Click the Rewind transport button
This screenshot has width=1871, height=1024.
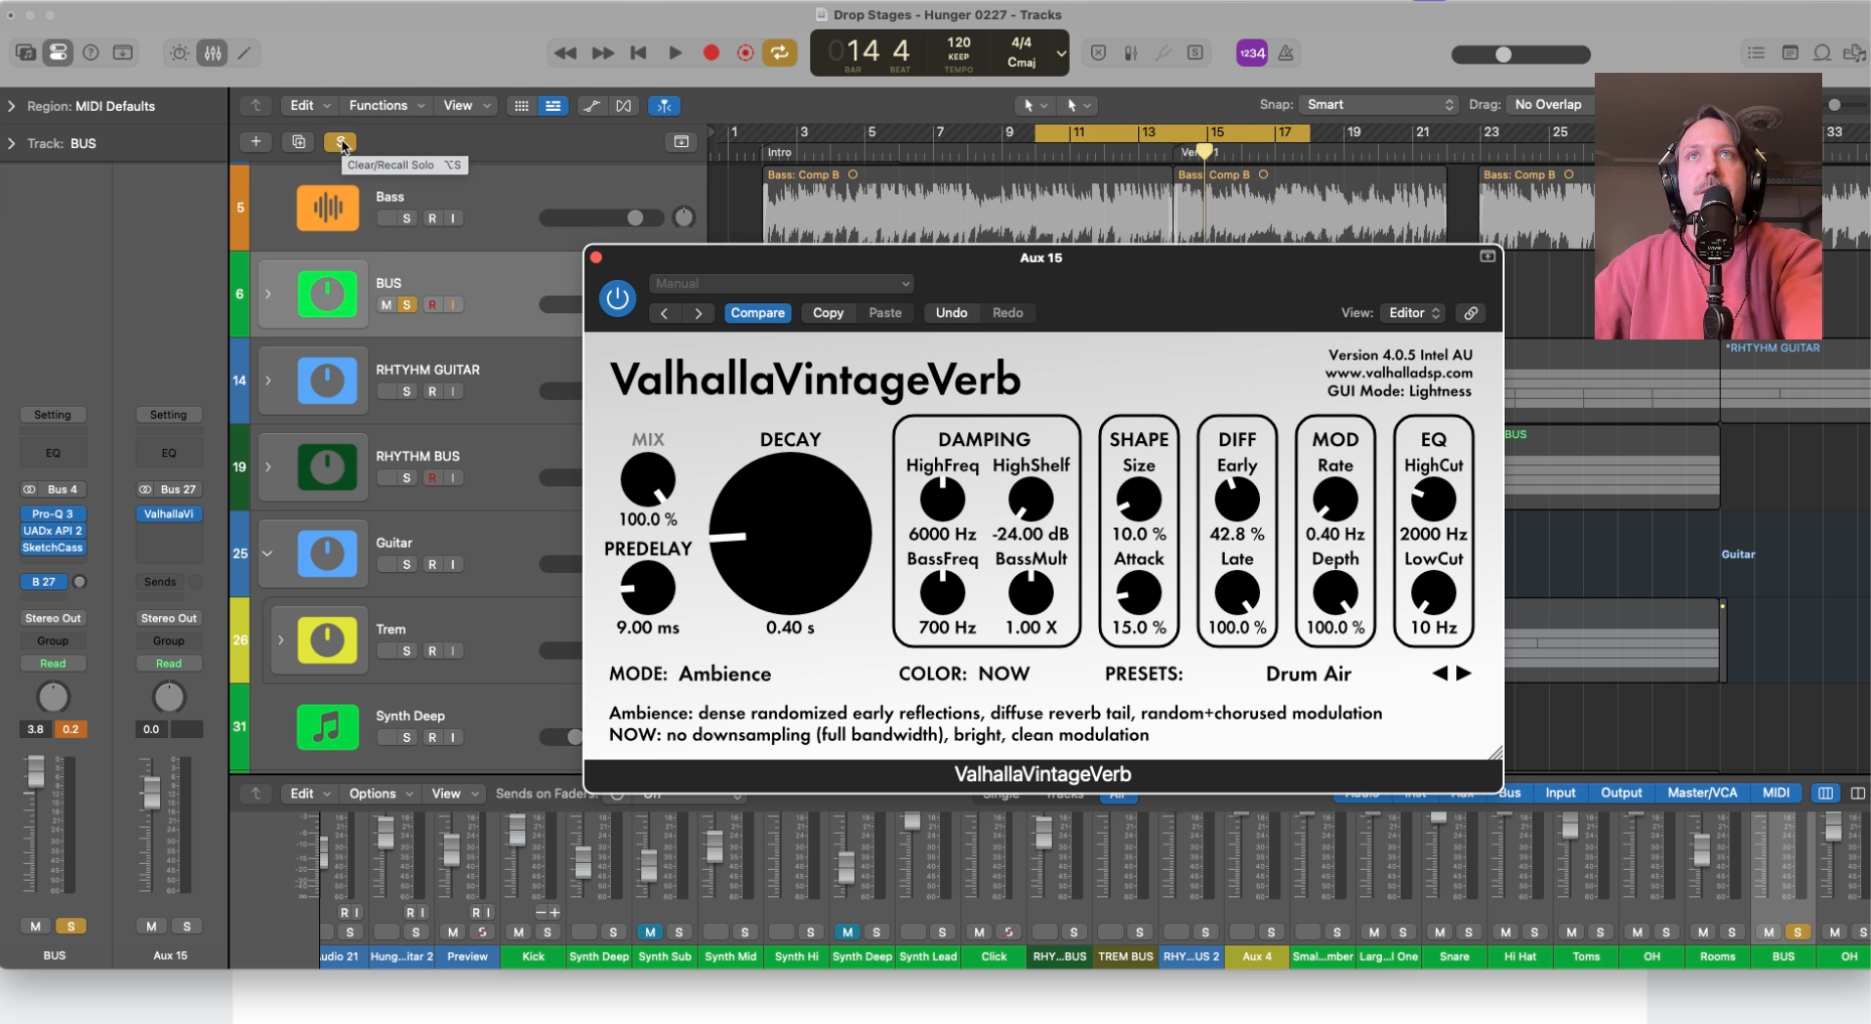coord(565,53)
